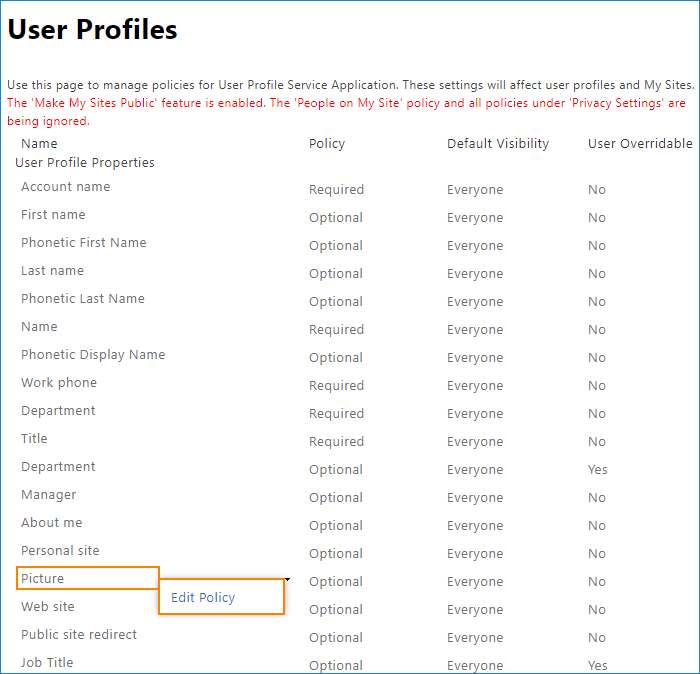The width and height of the screenshot is (700, 674).
Task: Select the Manager property
Action: click(x=48, y=495)
